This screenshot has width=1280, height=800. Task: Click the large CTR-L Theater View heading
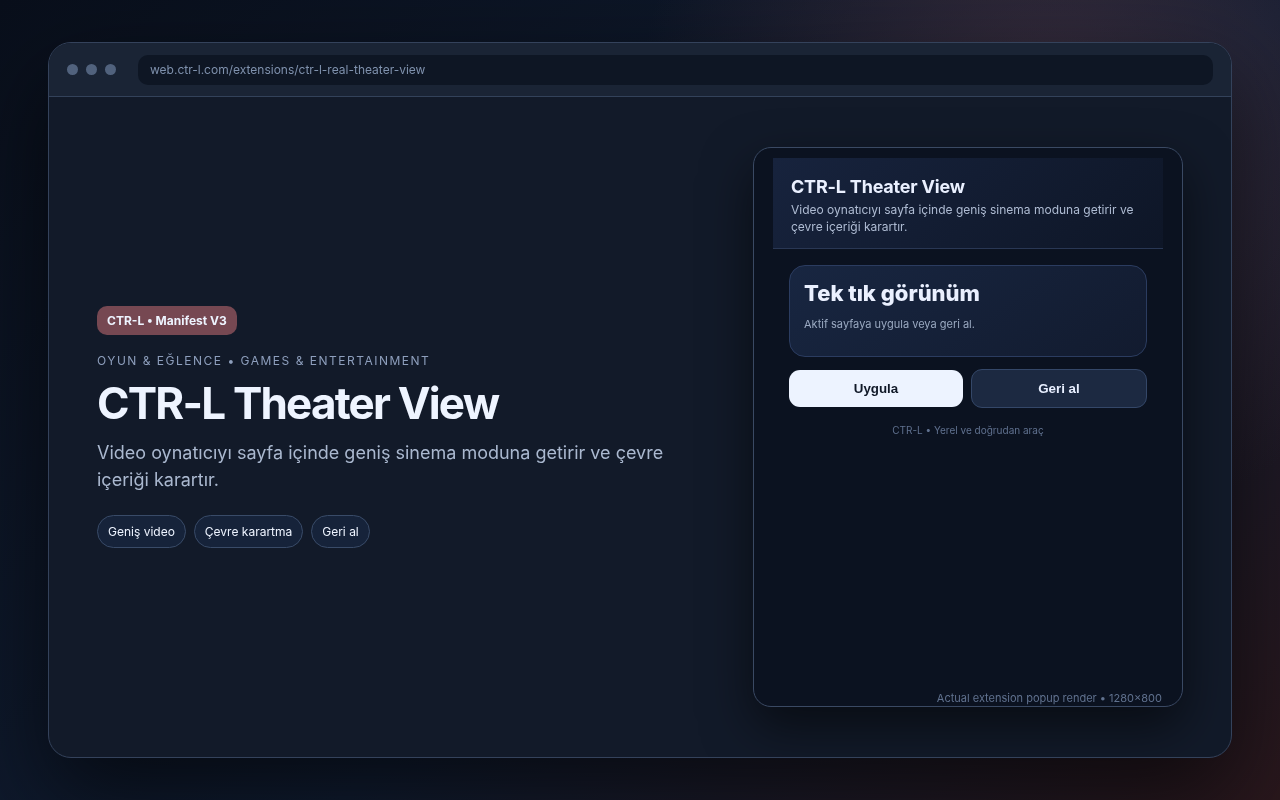(x=298, y=404)
